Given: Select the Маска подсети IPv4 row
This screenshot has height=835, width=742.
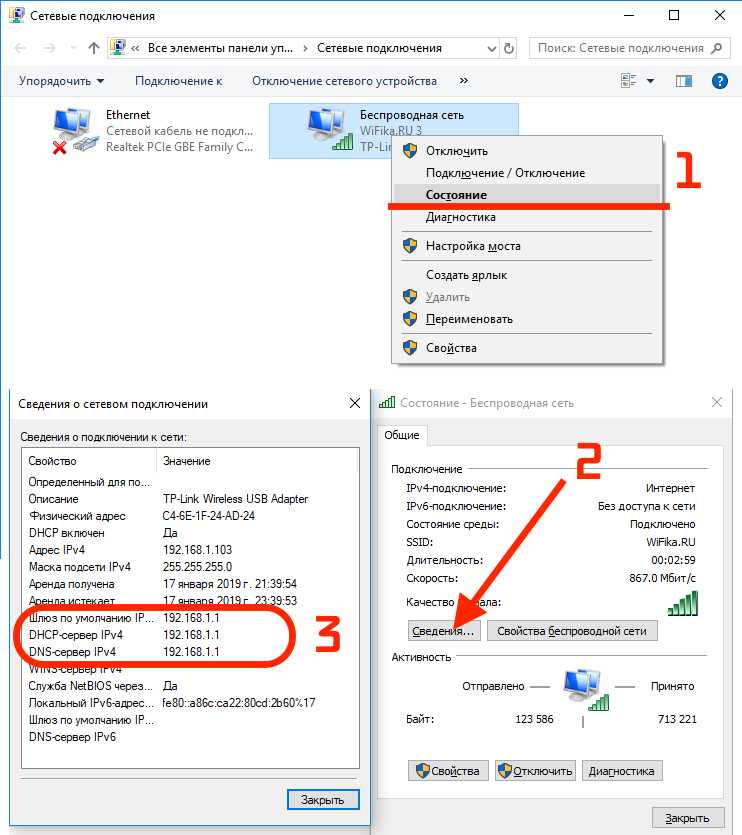Looking at the screenshot, I should click(190, 567).
